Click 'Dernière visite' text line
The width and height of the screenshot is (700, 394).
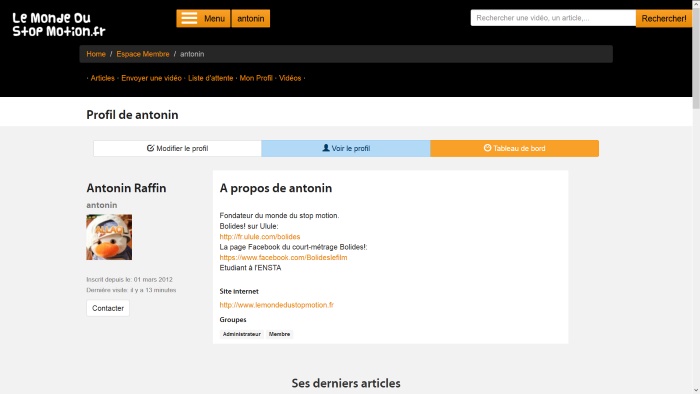(x=131, y=290)
